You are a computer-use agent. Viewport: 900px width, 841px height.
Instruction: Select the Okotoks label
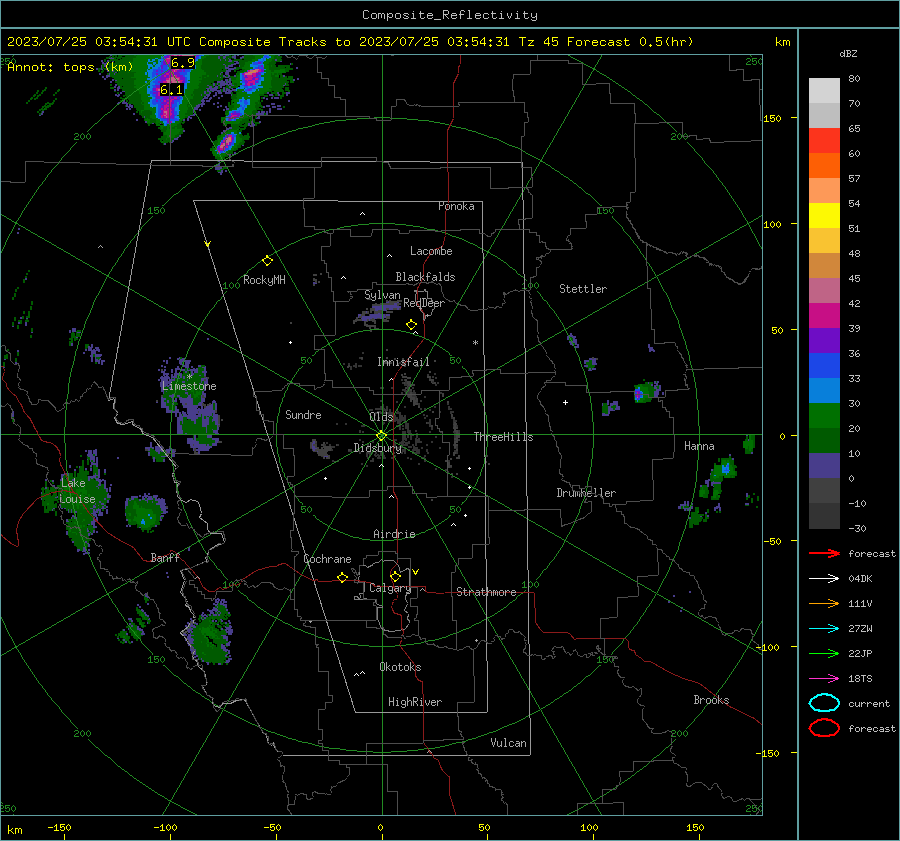[x=400, y=667]
